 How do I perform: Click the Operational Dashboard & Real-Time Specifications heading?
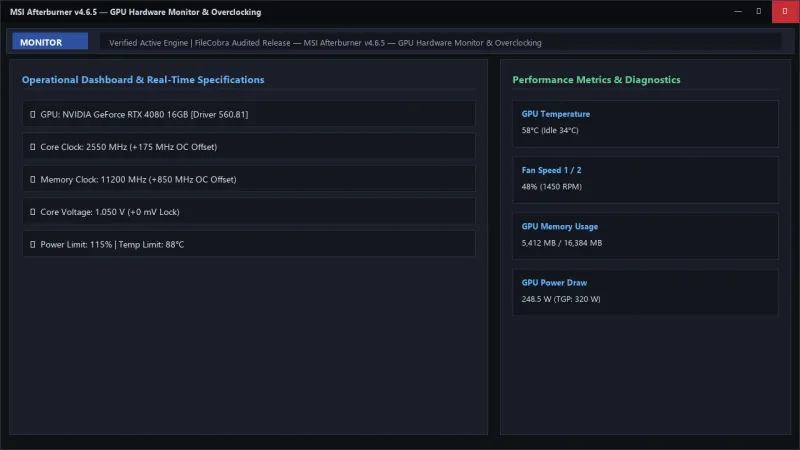[x=143, y=80]
